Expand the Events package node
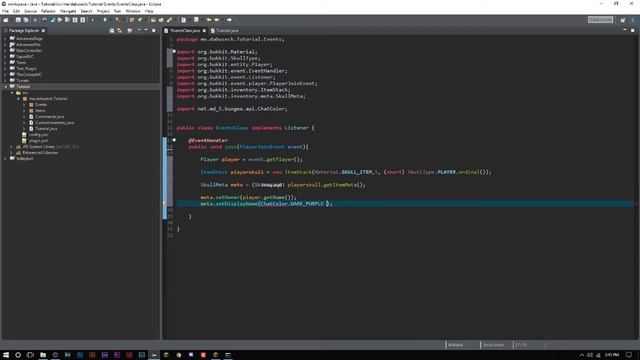This screenshot has width=640, height=360. [24, 105]
